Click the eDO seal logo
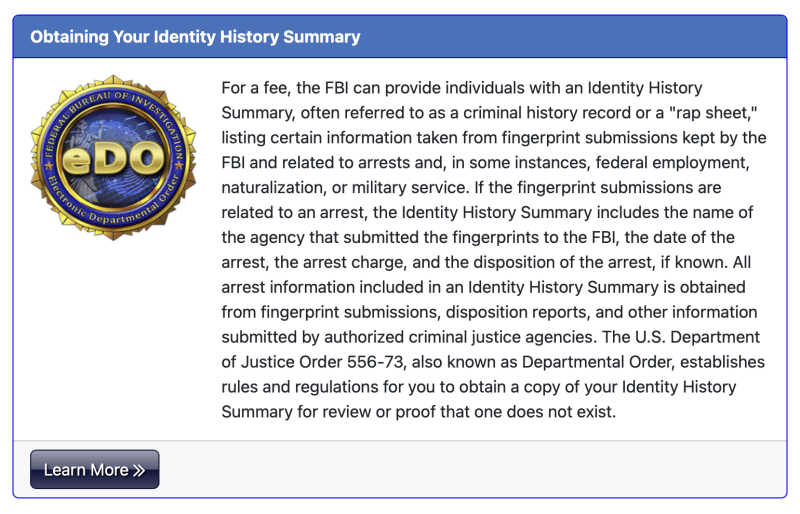 tap(113, 158)
